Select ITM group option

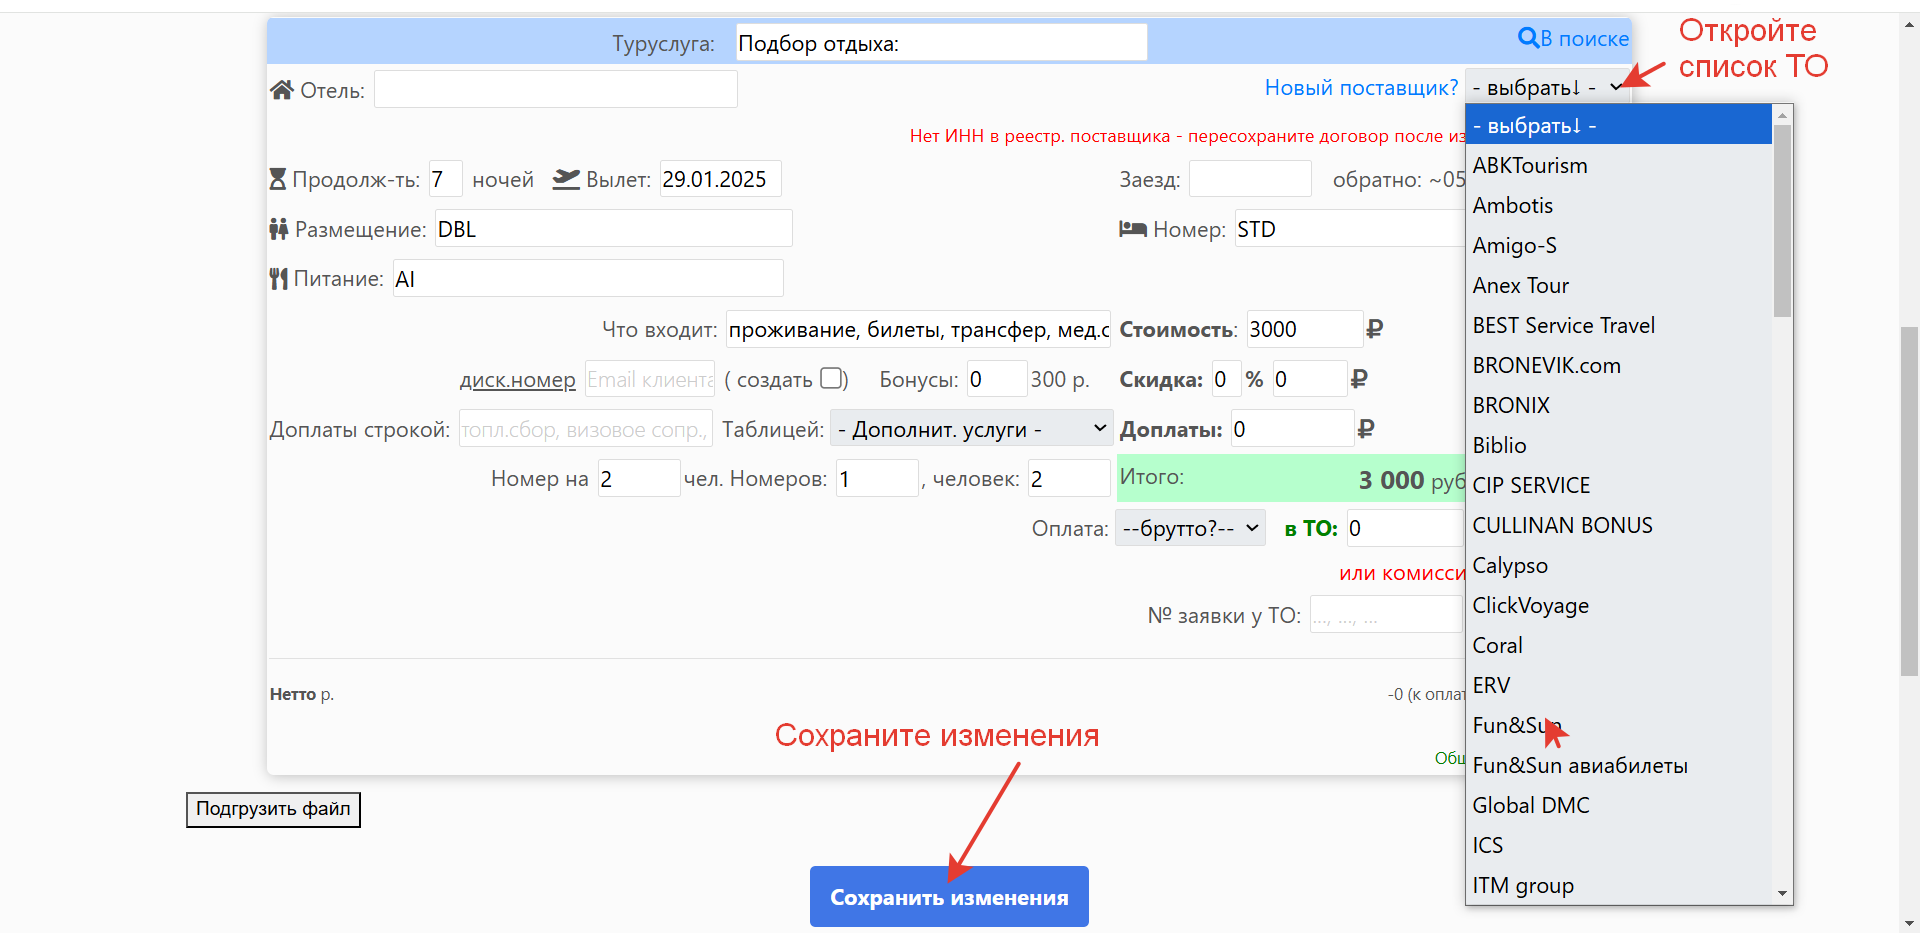click(1618, 885)
